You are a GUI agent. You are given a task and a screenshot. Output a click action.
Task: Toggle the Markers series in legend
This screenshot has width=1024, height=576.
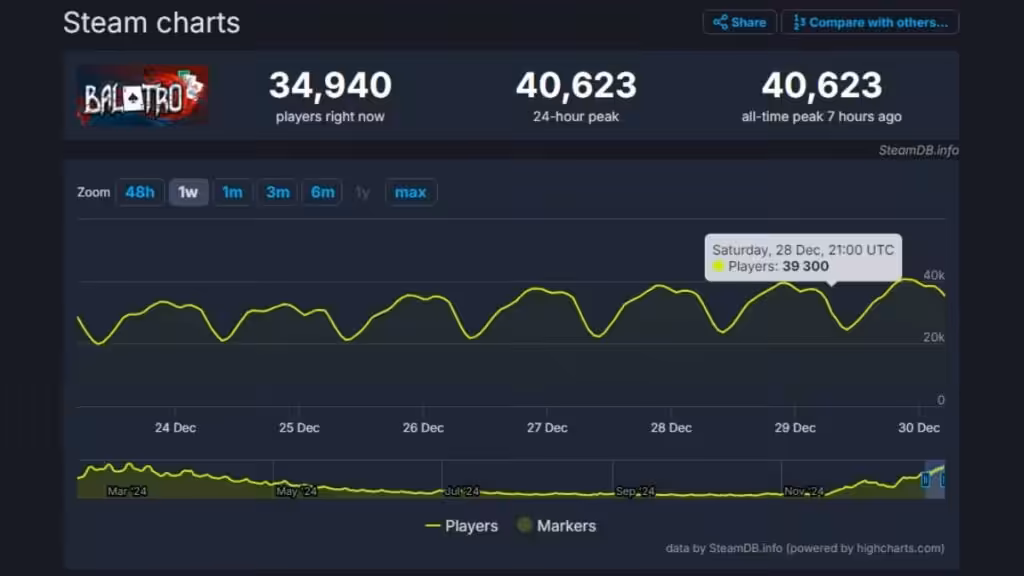click(x=556, y=526)
